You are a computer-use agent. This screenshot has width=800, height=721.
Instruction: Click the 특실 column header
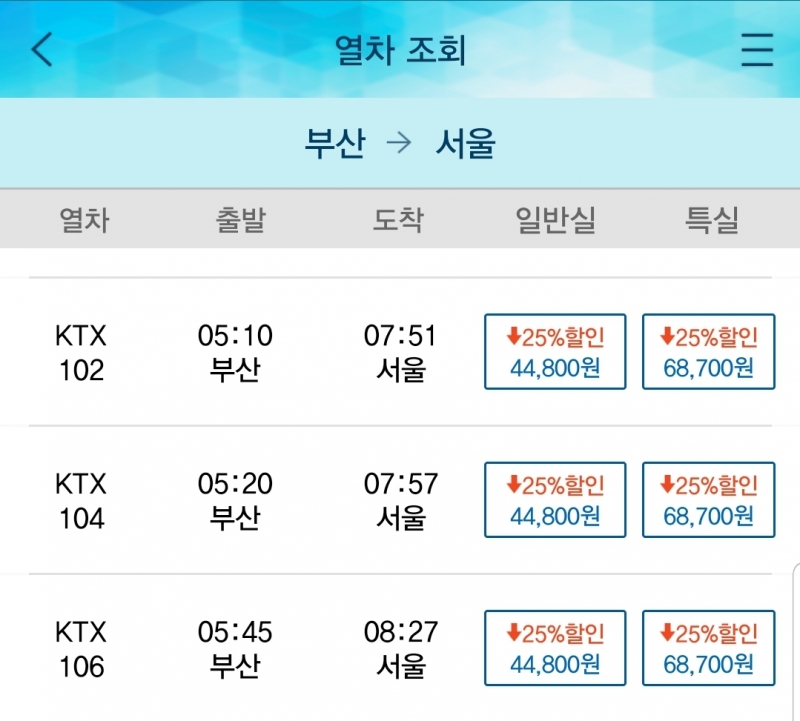pos(711,220)
